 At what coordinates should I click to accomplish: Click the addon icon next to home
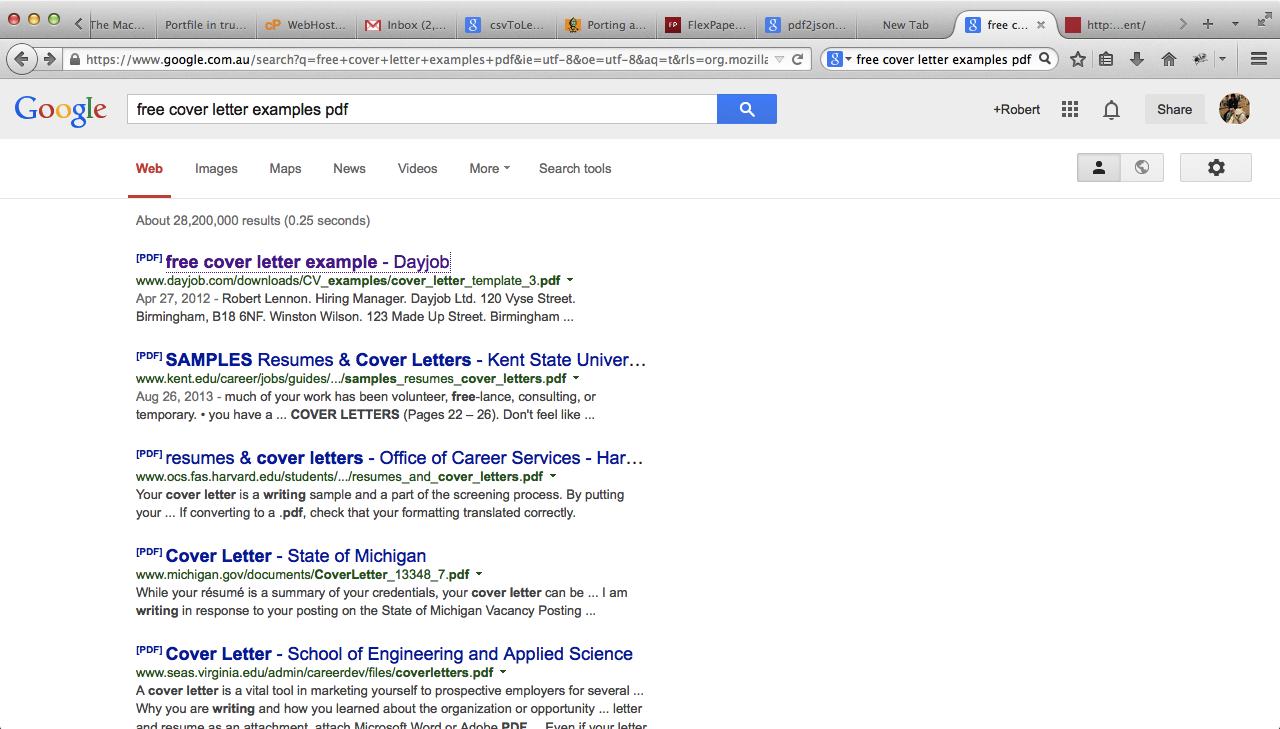tap(1199, 59)
